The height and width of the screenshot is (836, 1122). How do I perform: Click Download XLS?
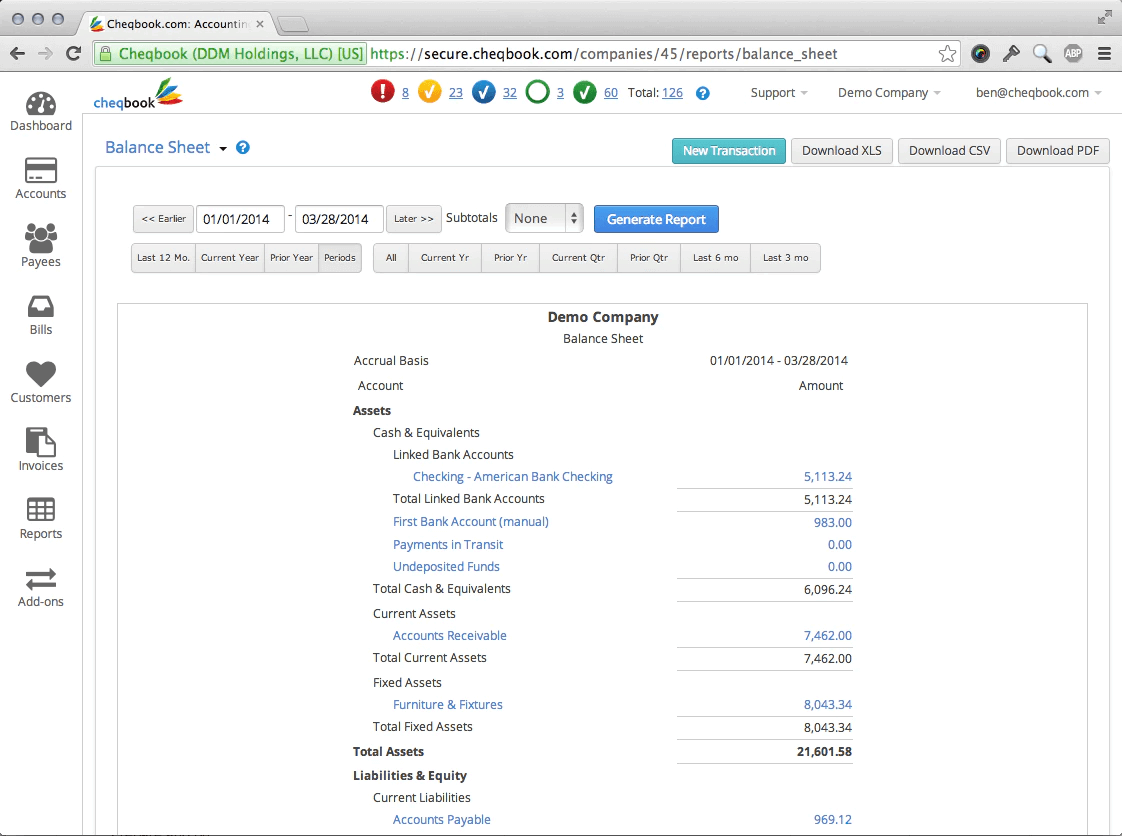(x=842, y=151)
